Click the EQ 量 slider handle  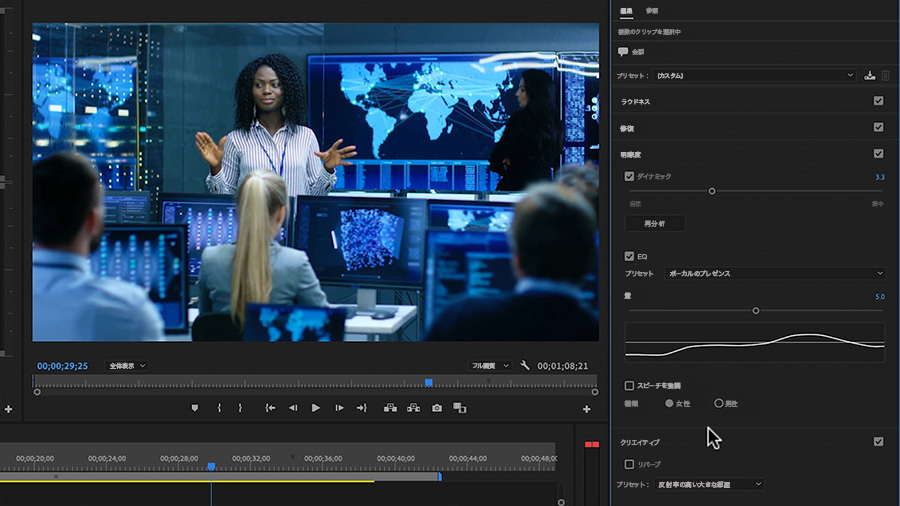pyautogui.click(x=756, y=310)
